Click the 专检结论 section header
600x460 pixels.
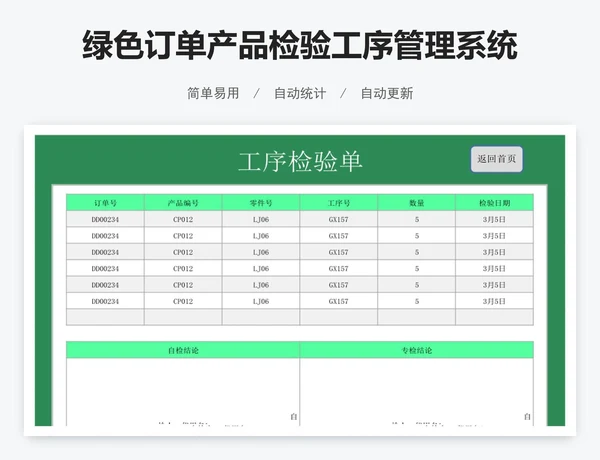417,350
